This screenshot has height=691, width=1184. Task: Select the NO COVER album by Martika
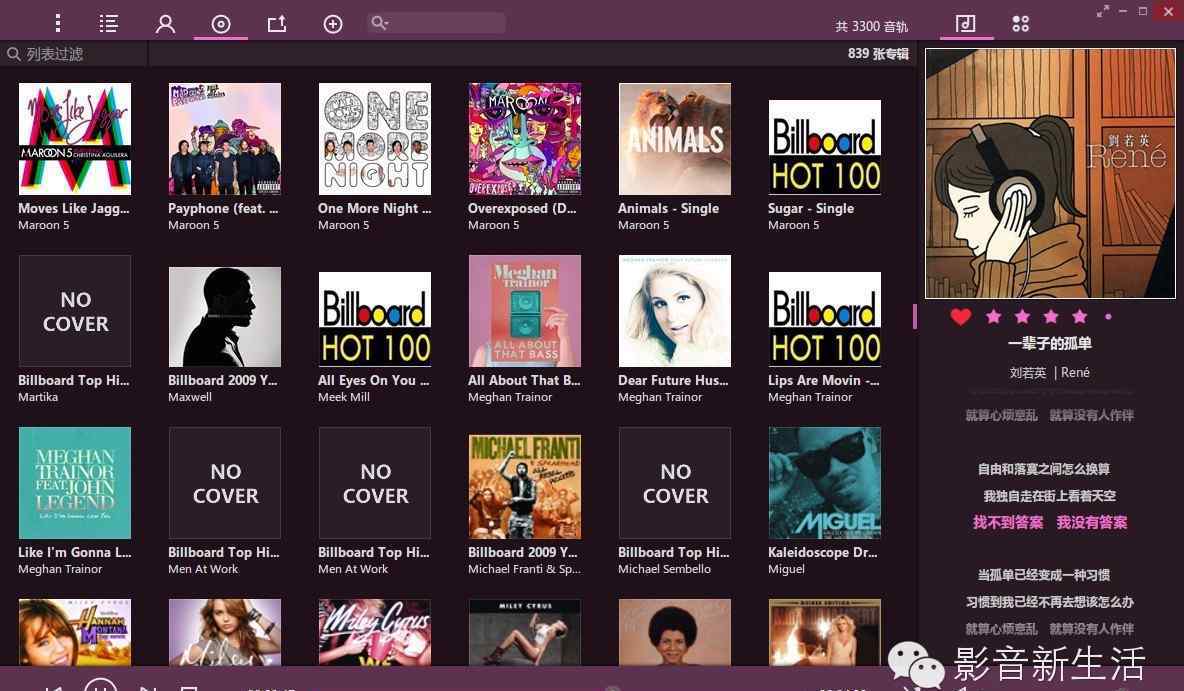pyautogui.click(x=75, y=311)
